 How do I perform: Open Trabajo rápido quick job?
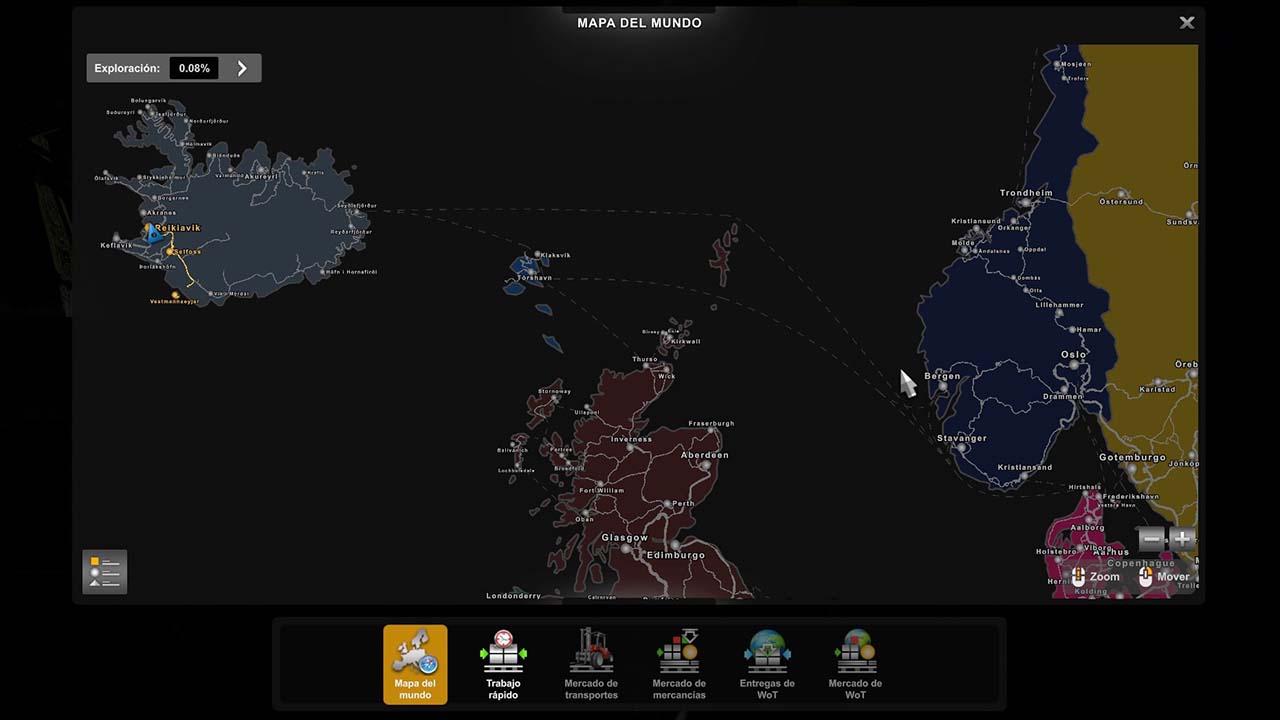tap(503, 664)
